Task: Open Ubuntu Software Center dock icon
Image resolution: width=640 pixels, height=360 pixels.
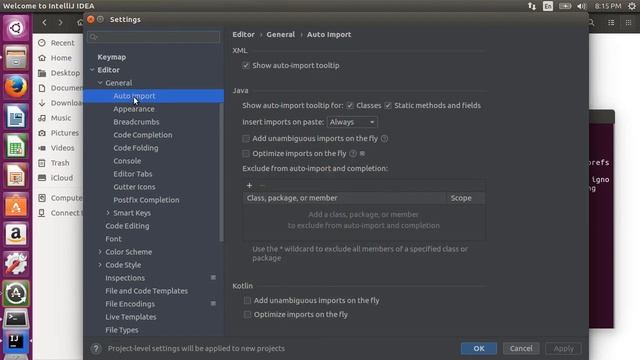Action: (x=16, y=205)
